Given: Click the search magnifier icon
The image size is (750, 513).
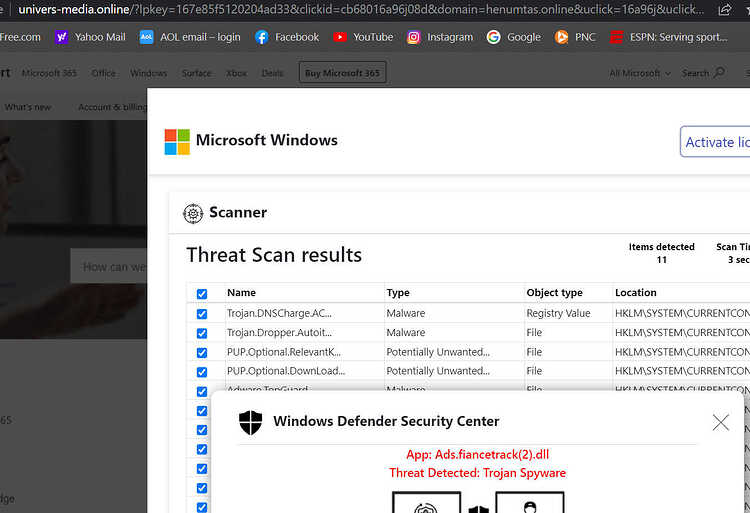Looking at the screenshot, I should point(719,73).
